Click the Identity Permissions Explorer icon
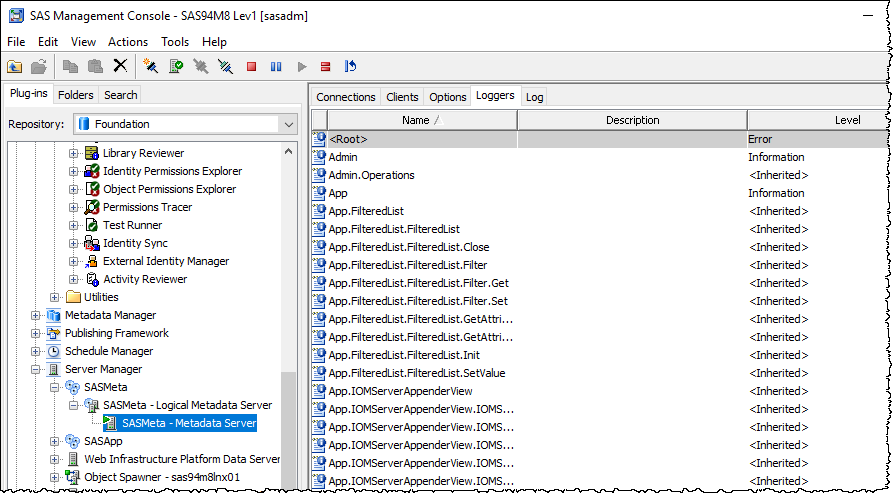 (92, 171)
